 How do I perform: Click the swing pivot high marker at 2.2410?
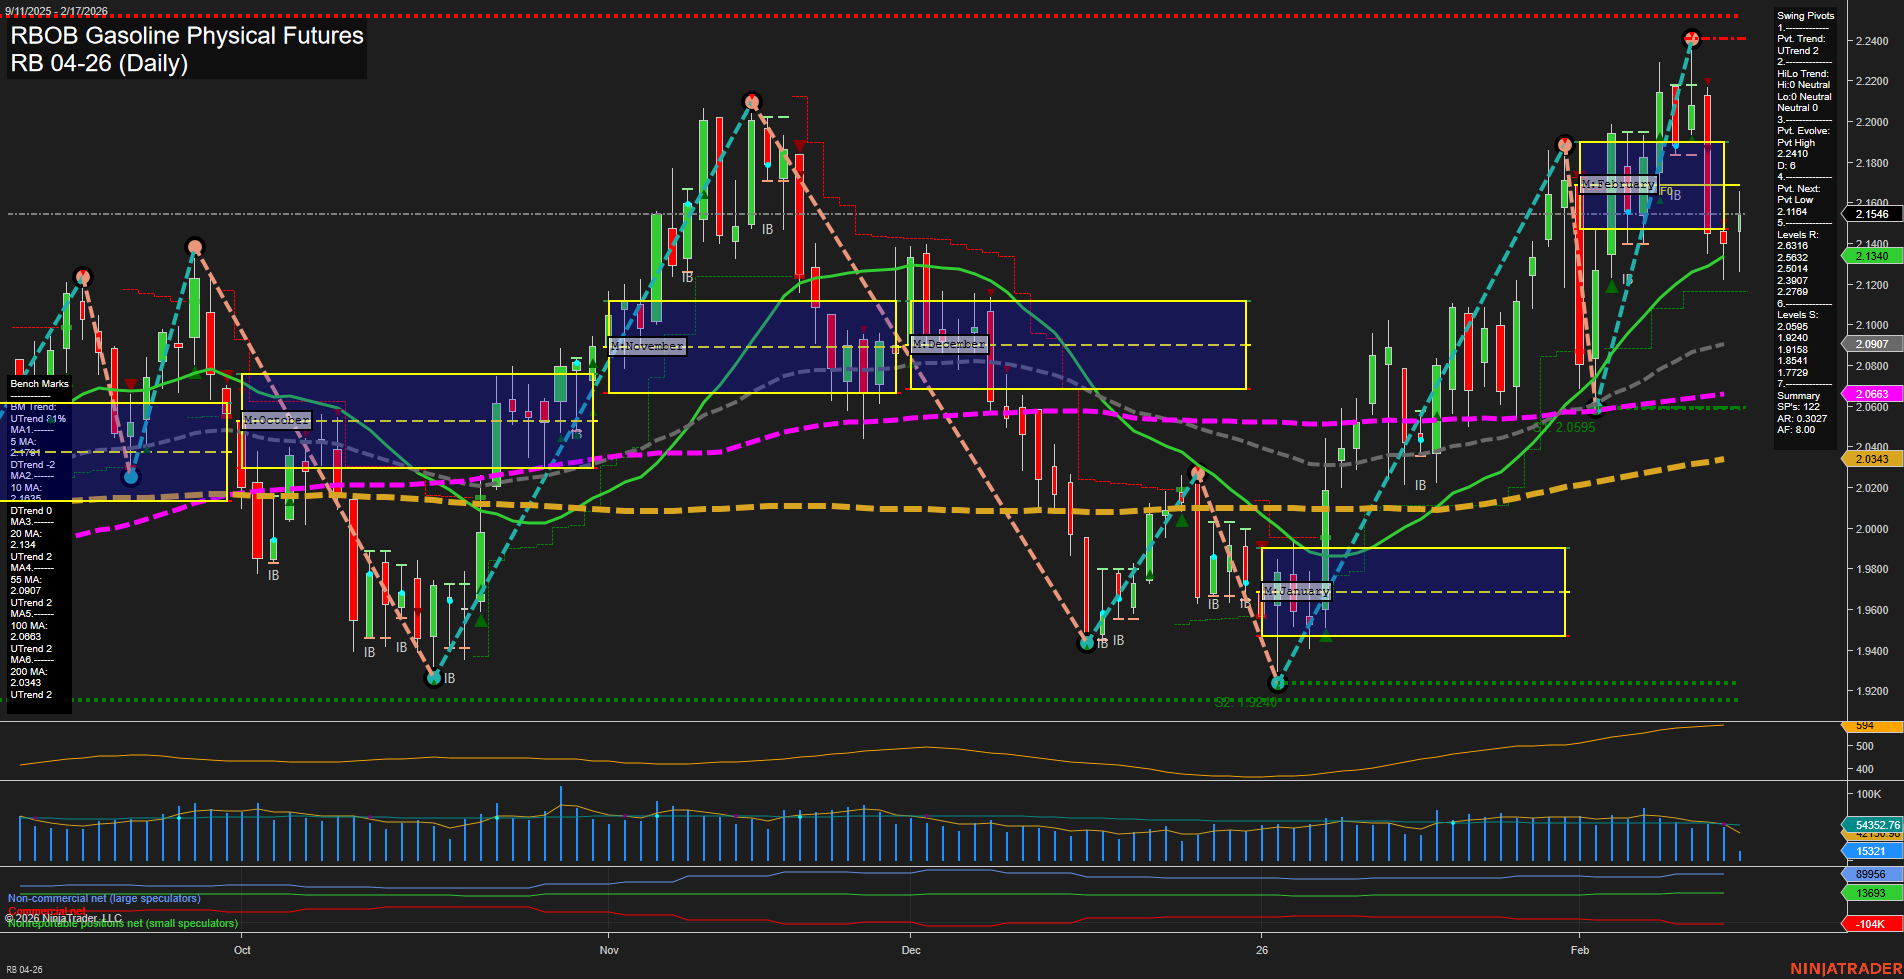[1691, 40]
